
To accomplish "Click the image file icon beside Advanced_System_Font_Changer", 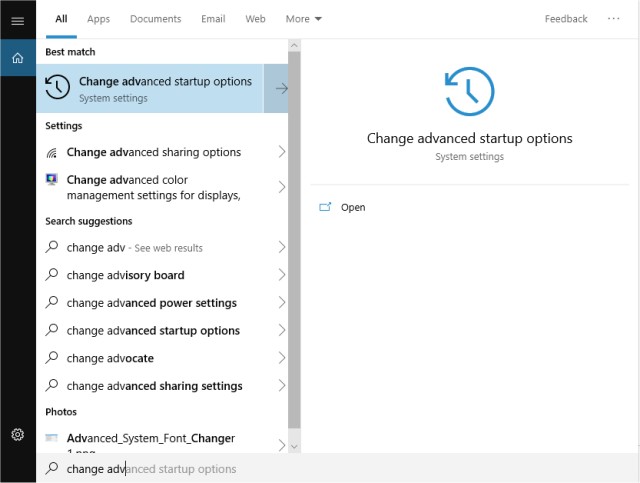I will (x=51, y=438).
